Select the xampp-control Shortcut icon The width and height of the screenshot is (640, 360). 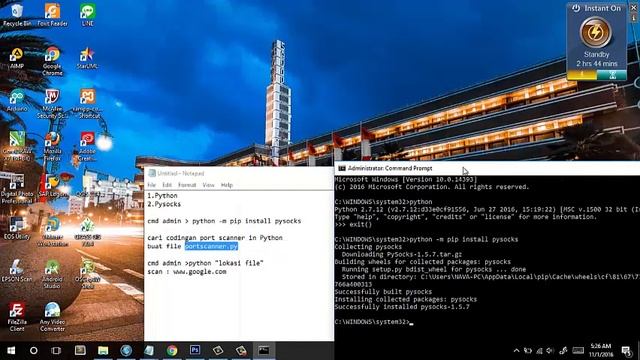[87, 104]
